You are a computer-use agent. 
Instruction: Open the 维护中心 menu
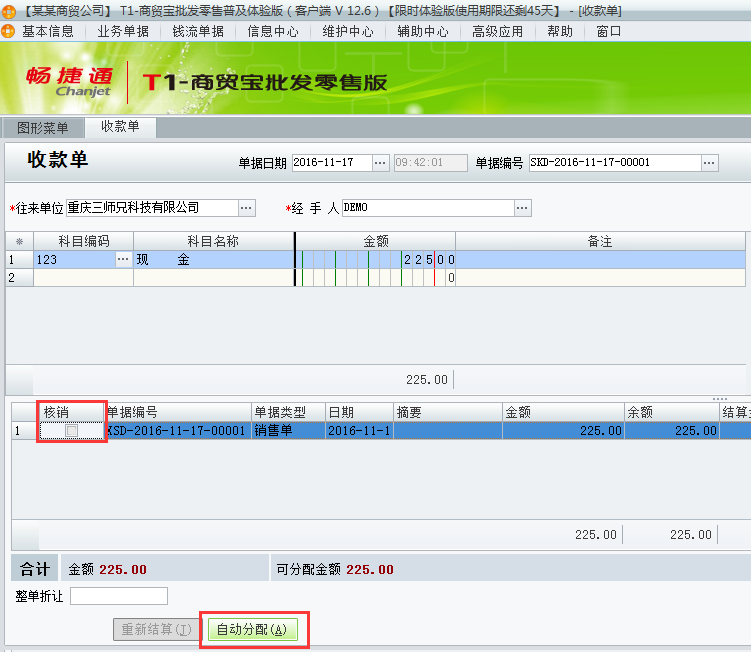[348, 32]
